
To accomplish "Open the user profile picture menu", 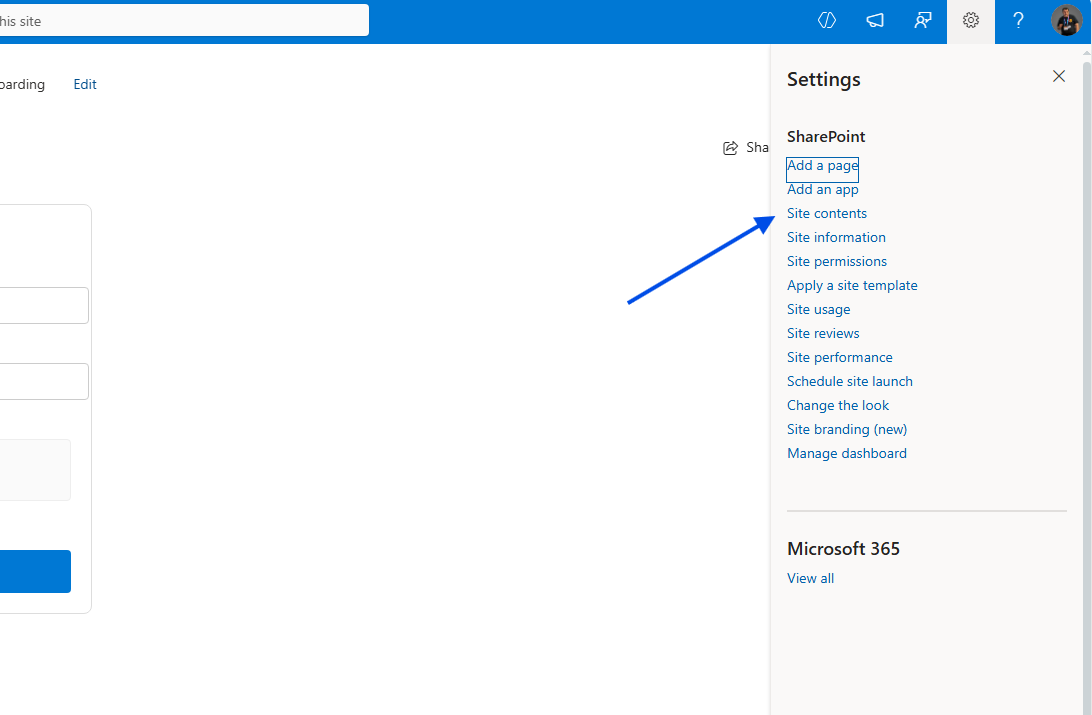I will (x=1066, y=21).
